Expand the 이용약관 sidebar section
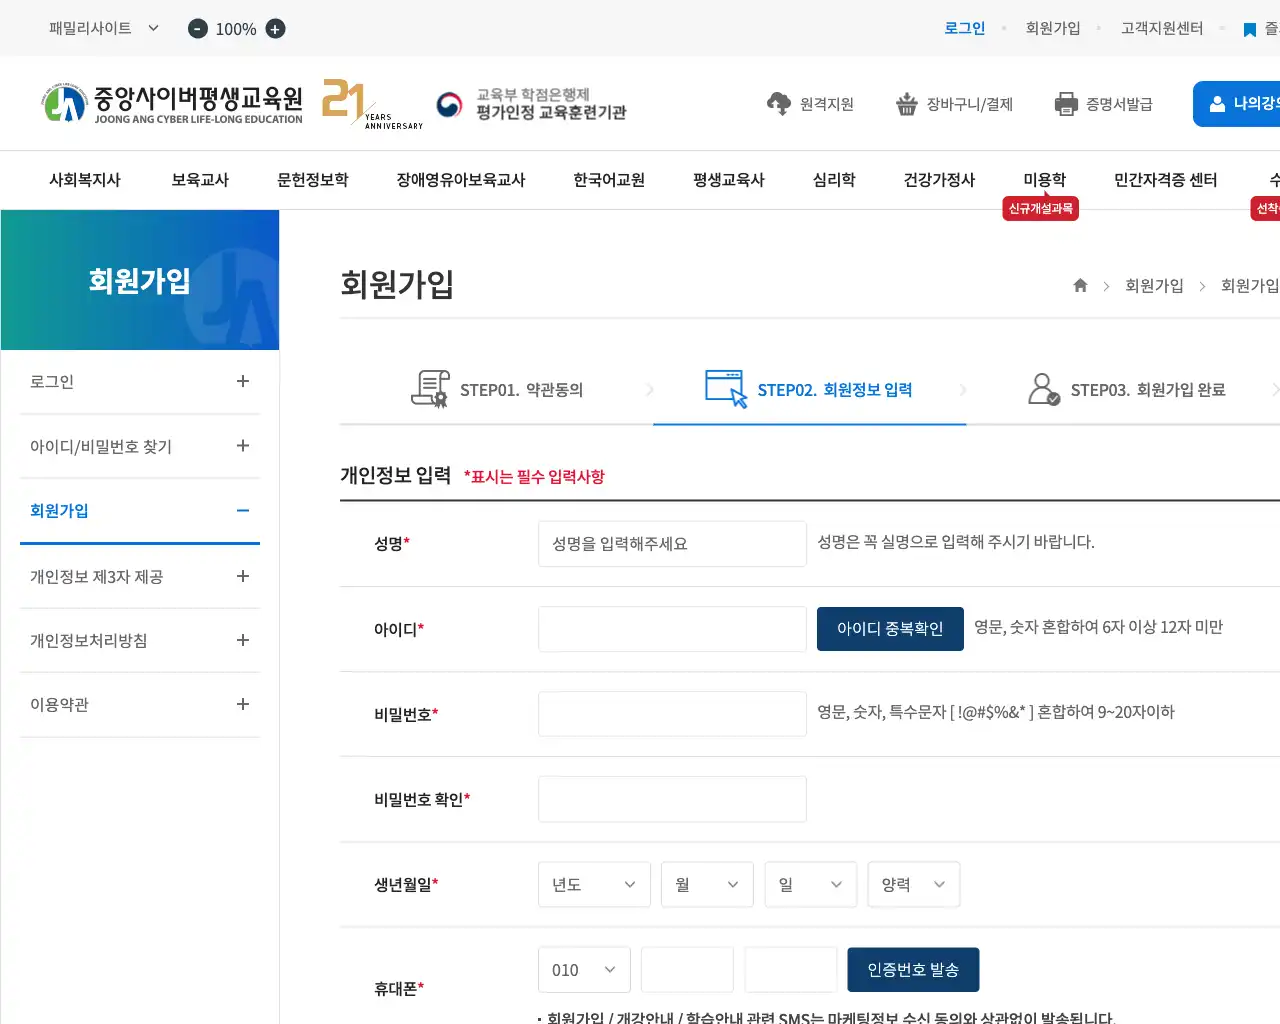 (140, 704)
